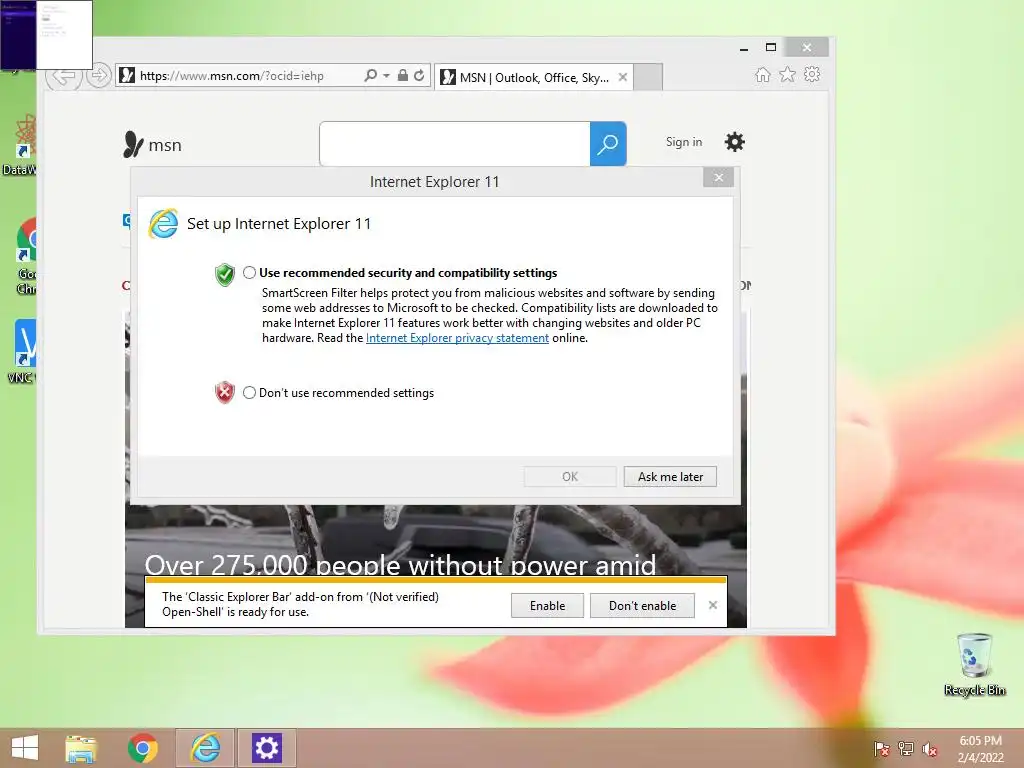Click the Over 275,000 people headline
The height and width of the screenshot is (768, 1024).
coord(400,564)
